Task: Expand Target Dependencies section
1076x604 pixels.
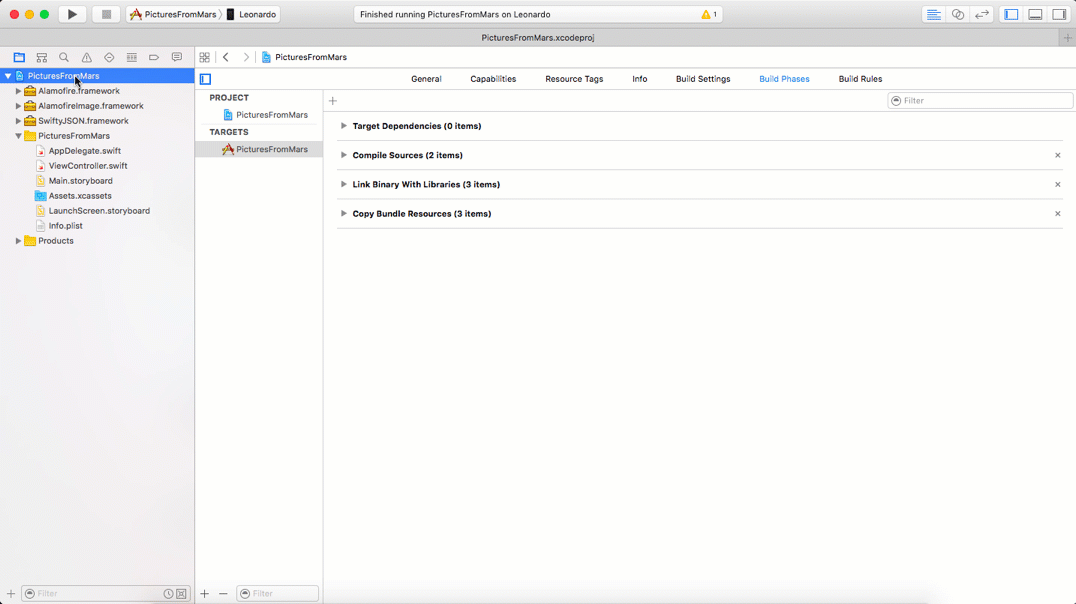Action: 344,126
